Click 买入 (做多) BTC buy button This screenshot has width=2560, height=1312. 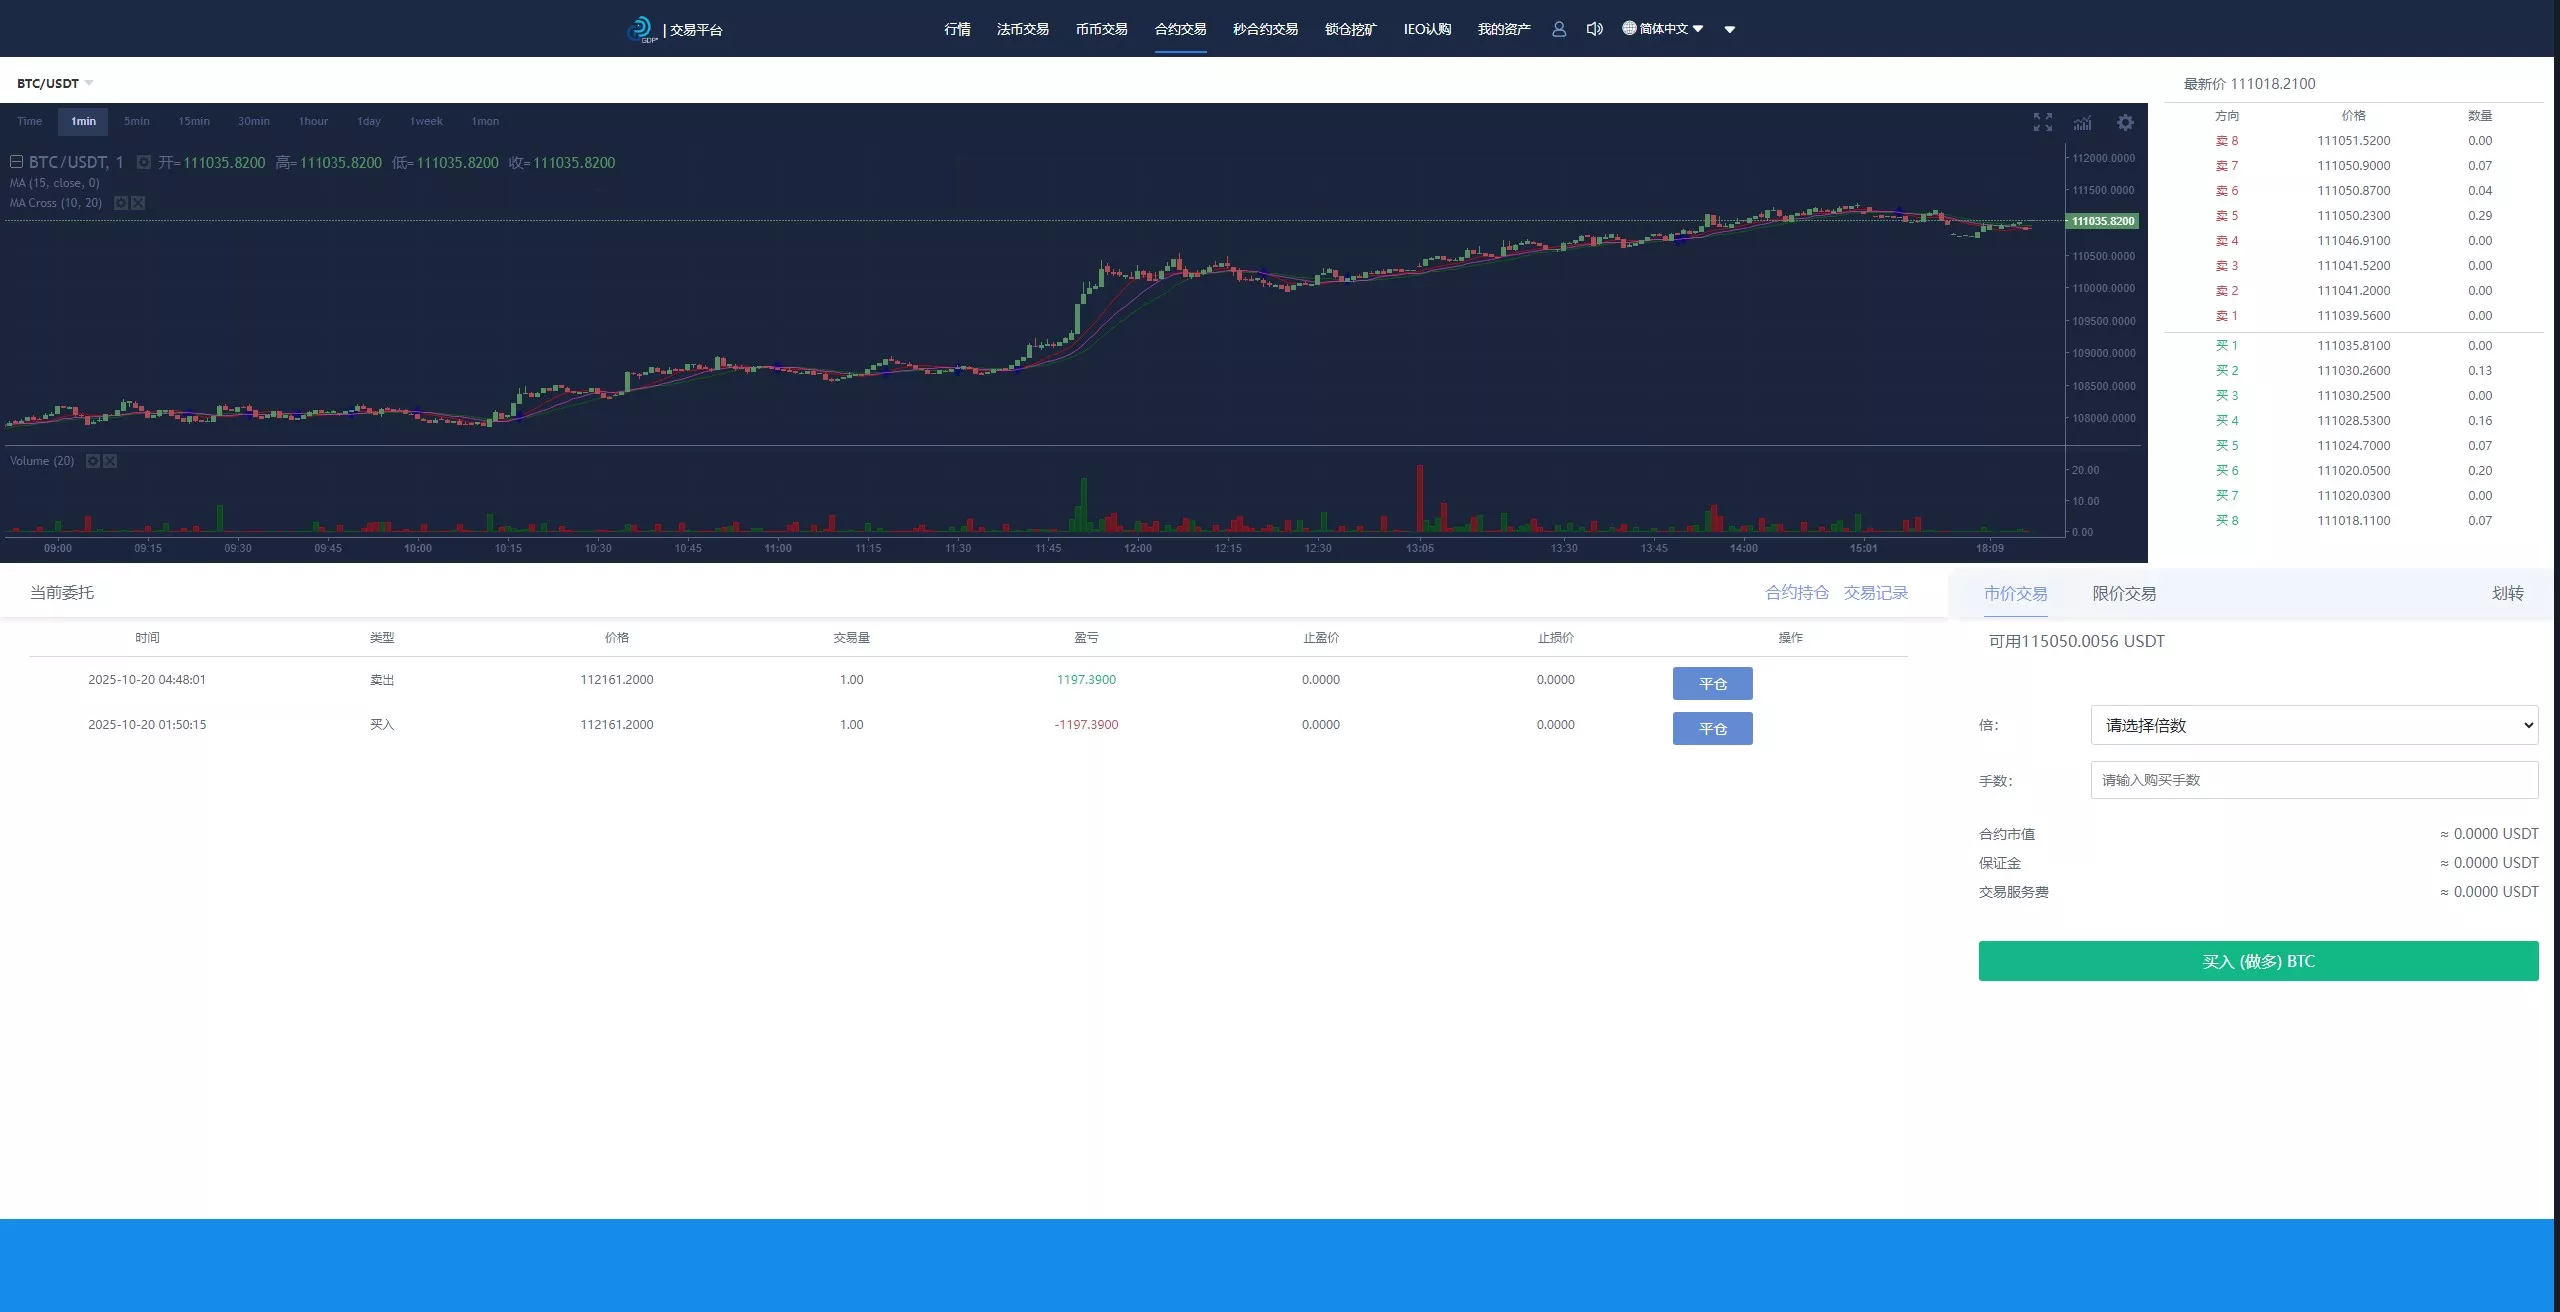(2258, 961)
